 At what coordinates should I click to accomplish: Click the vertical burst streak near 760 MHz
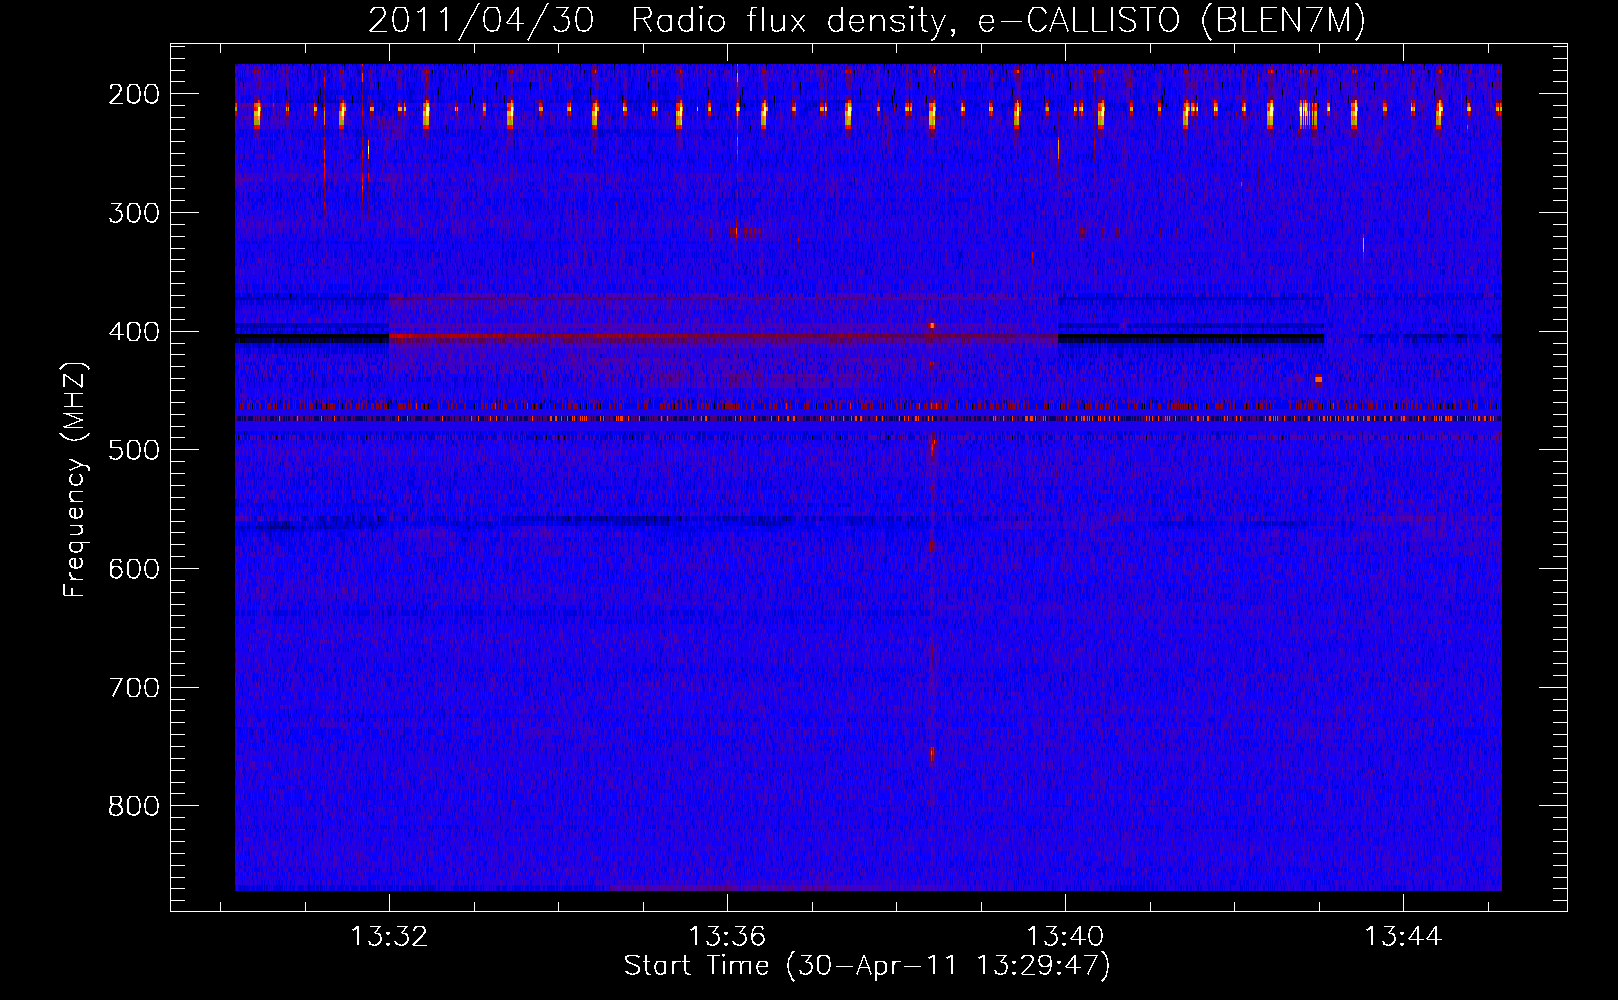(932, 755)
